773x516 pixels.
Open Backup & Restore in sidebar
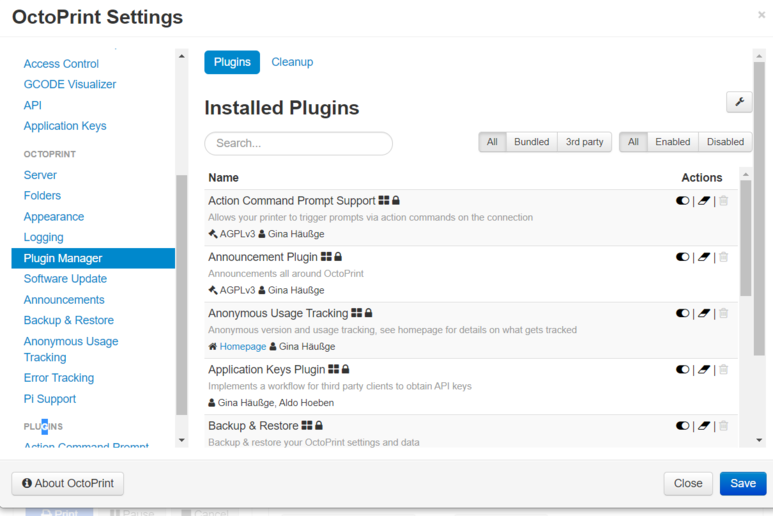point(69,320)
